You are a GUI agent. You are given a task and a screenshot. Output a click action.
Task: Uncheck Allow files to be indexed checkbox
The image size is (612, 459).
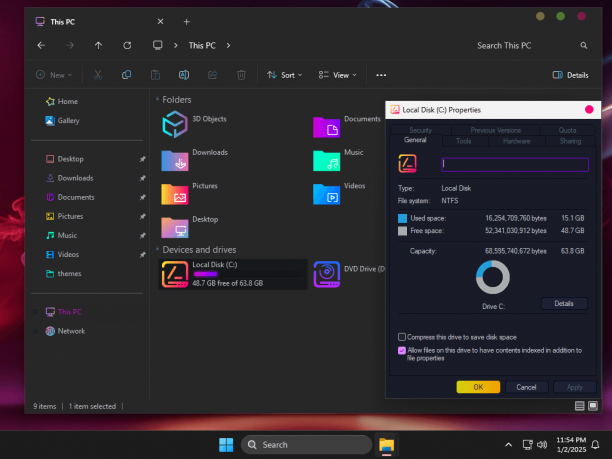click(402, 350)
